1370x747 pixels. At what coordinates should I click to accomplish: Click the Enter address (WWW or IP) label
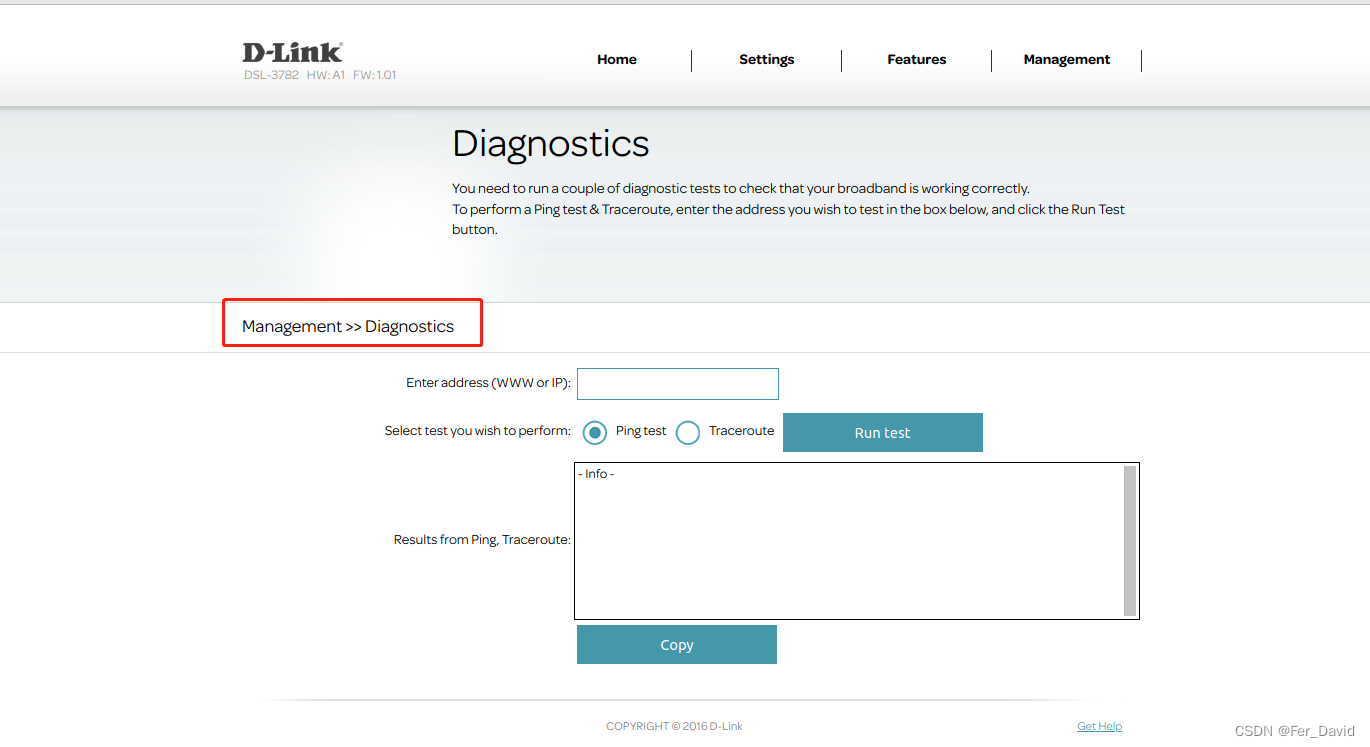pos(488,383)
